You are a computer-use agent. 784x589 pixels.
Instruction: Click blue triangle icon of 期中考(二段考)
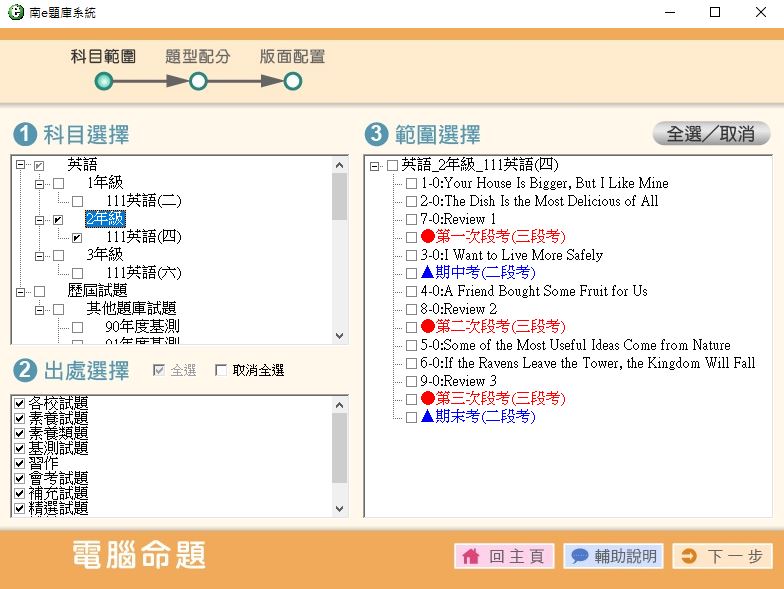point(428,272)
